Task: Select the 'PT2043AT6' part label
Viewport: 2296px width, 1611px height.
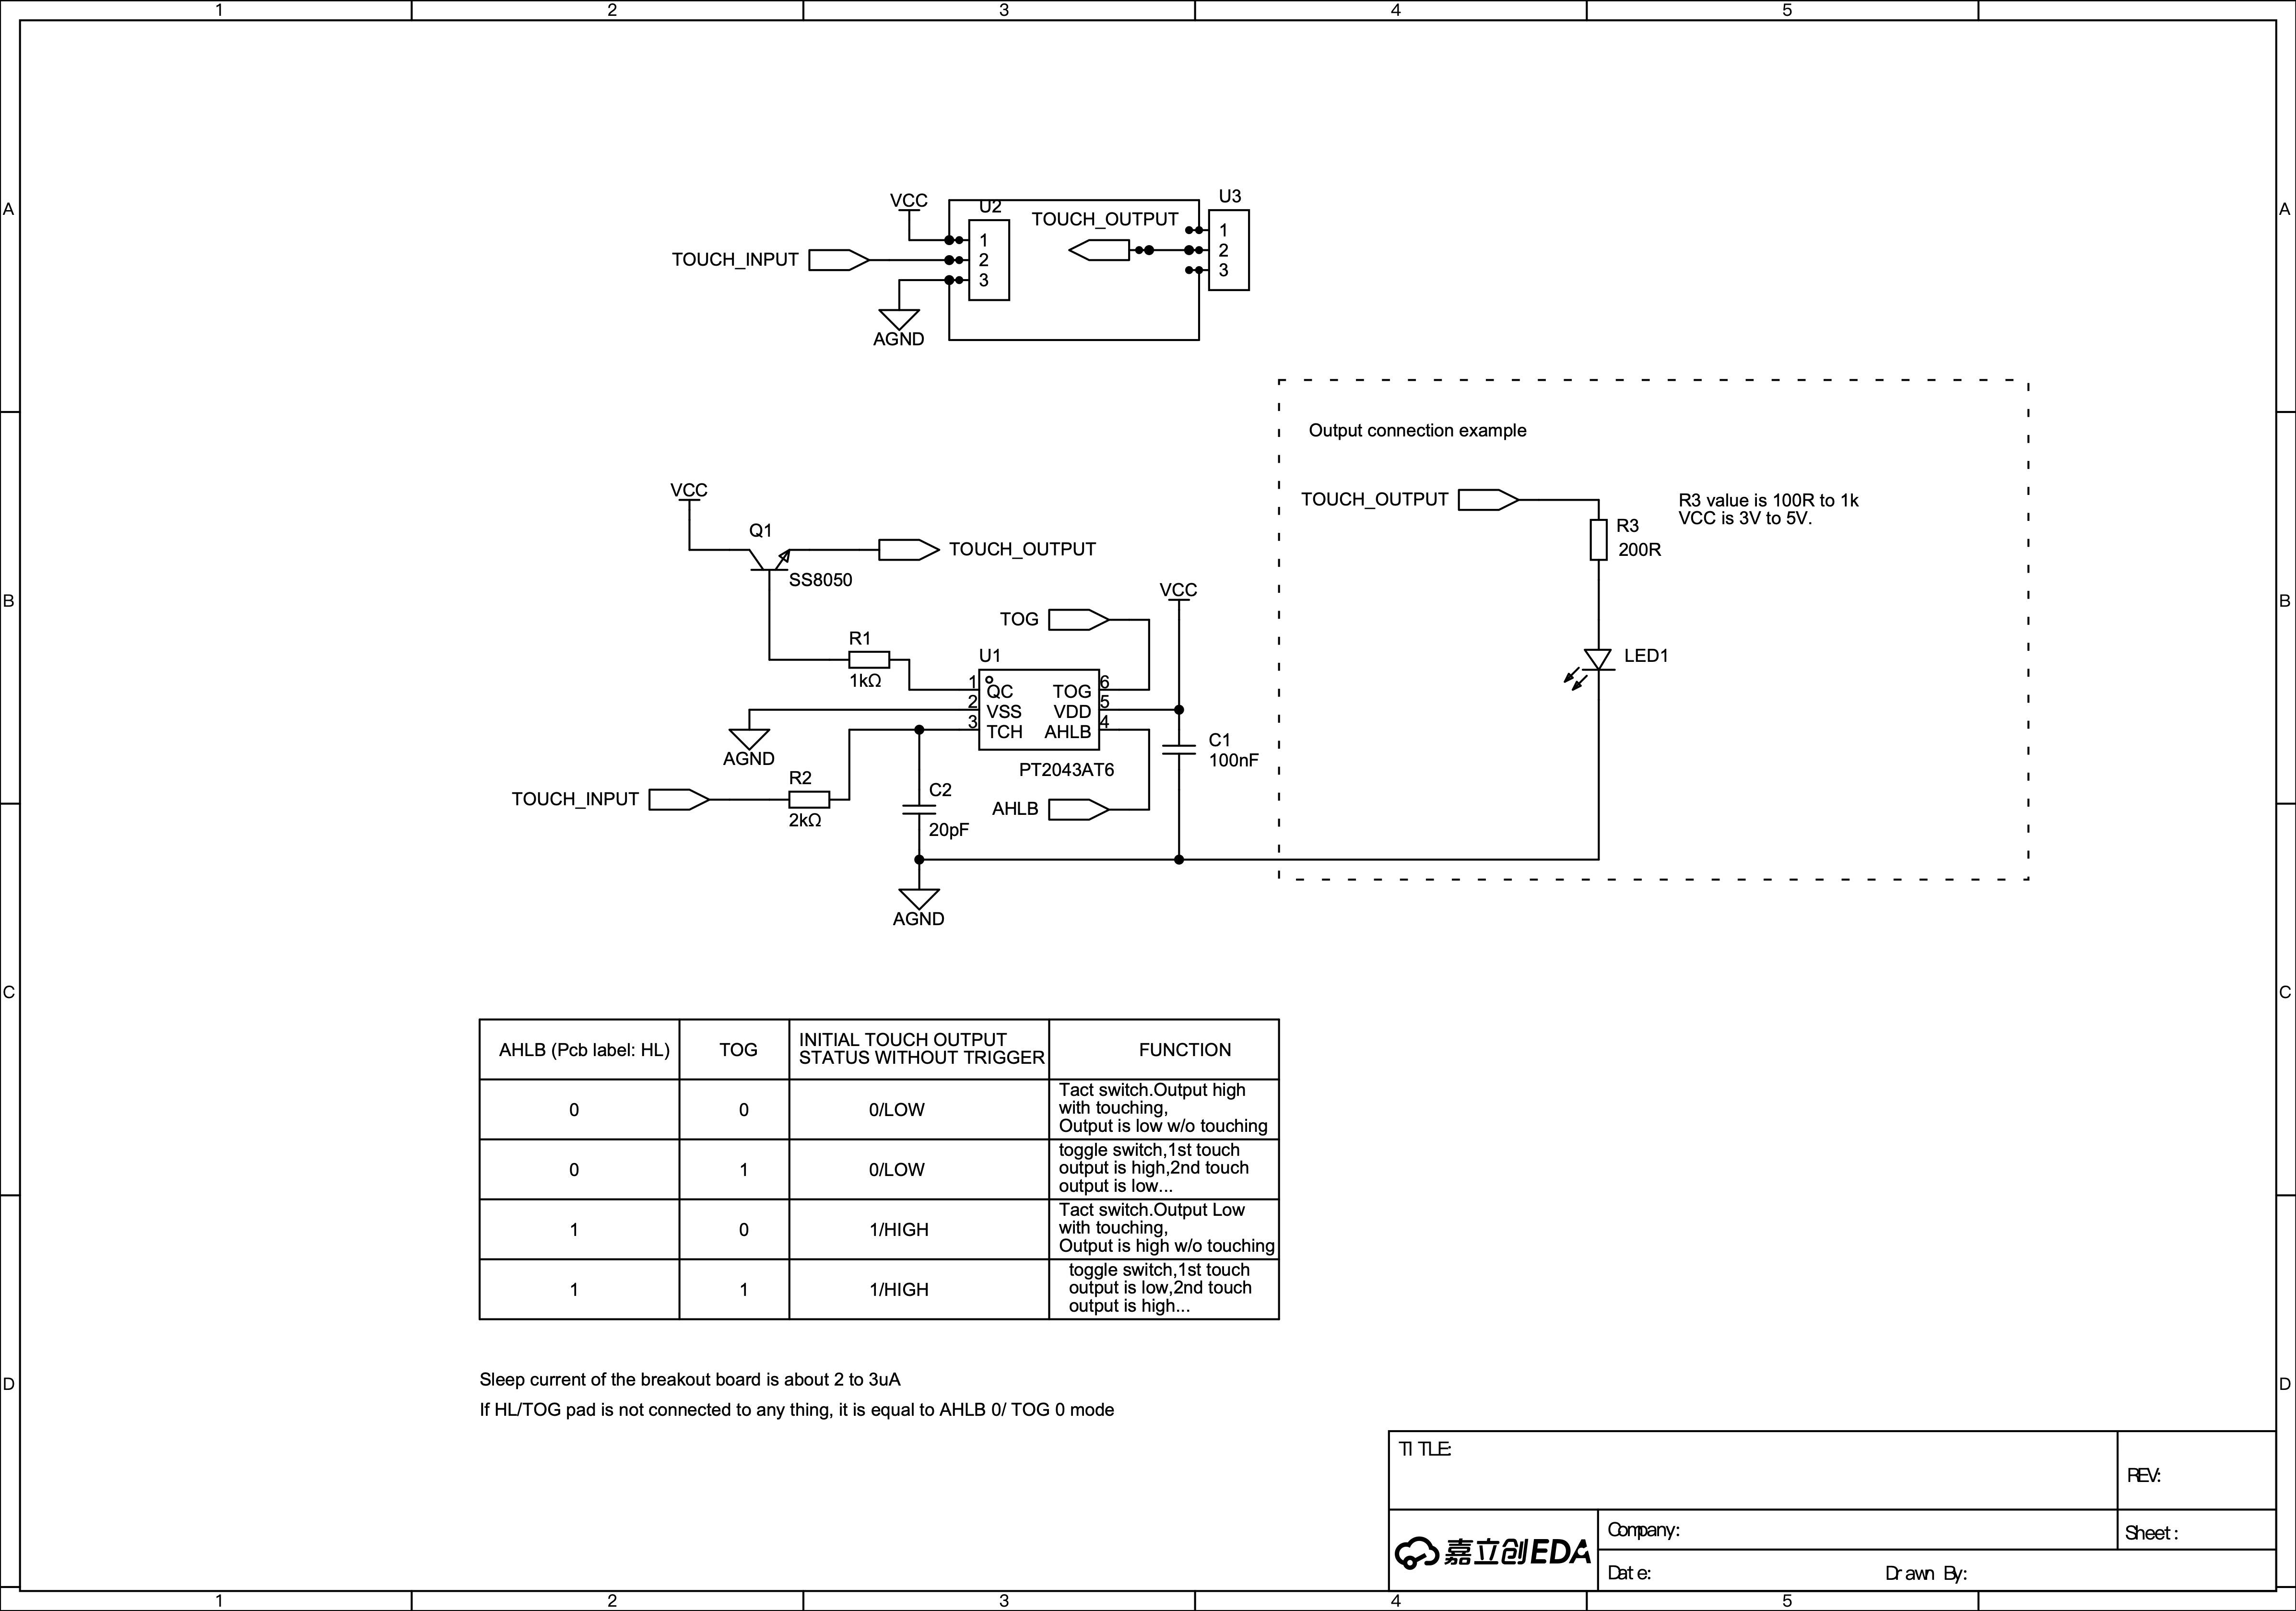Action: point(1066,770)
